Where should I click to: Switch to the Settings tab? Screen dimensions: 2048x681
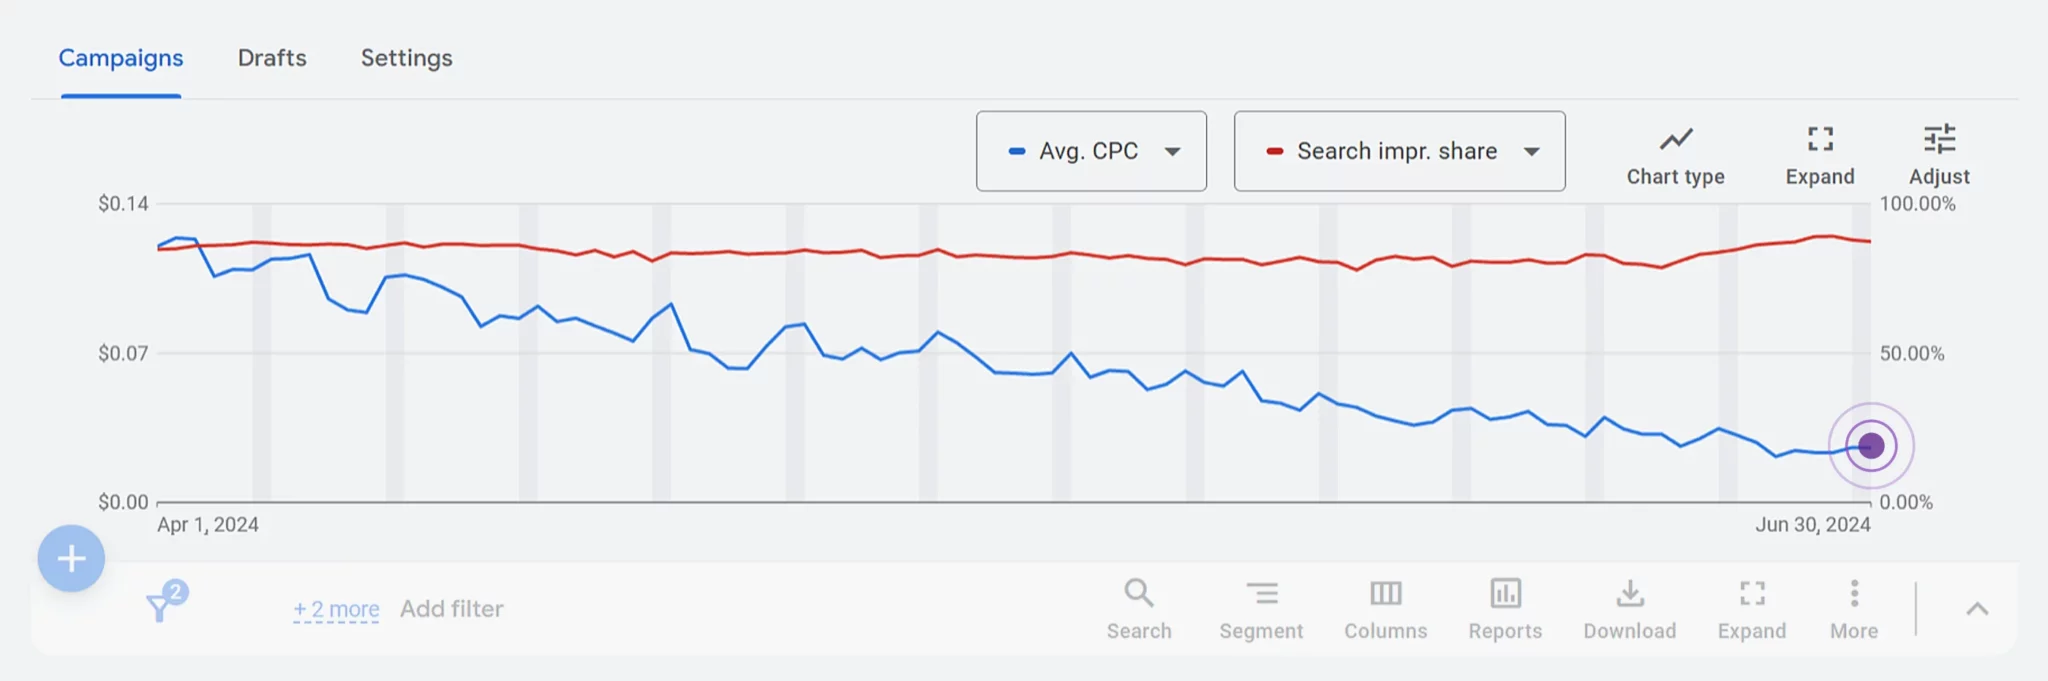(x=406, y=58)
